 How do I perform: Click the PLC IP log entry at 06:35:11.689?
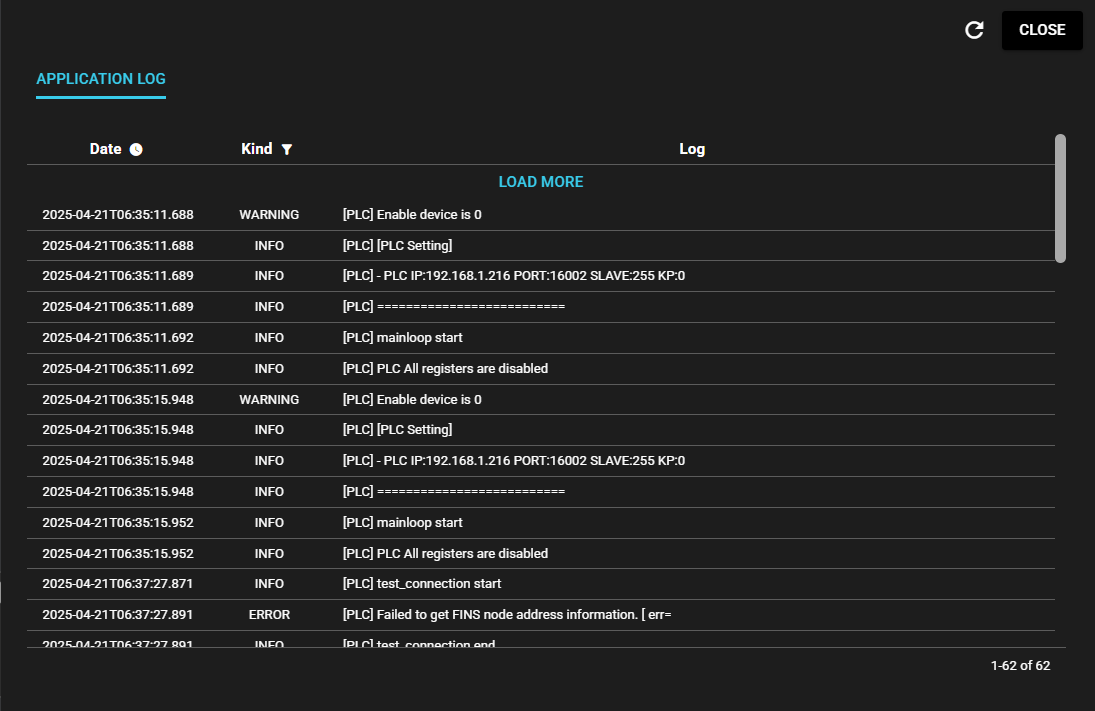pyautogui.click(x=513, y=276)
